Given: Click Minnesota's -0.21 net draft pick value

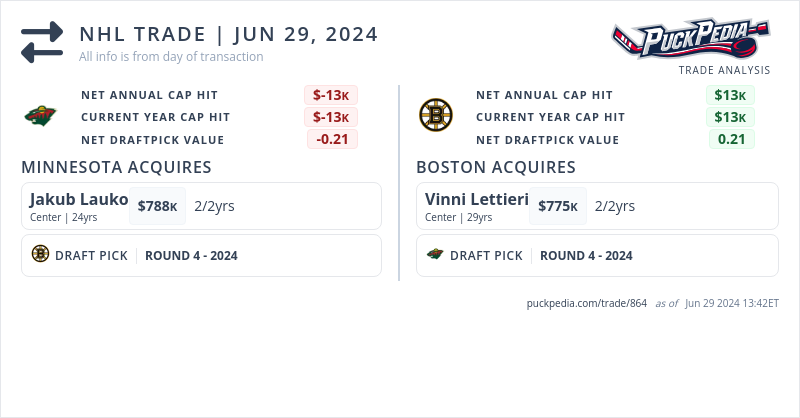Looking at the screenshot, I should [x=332, y=139].
